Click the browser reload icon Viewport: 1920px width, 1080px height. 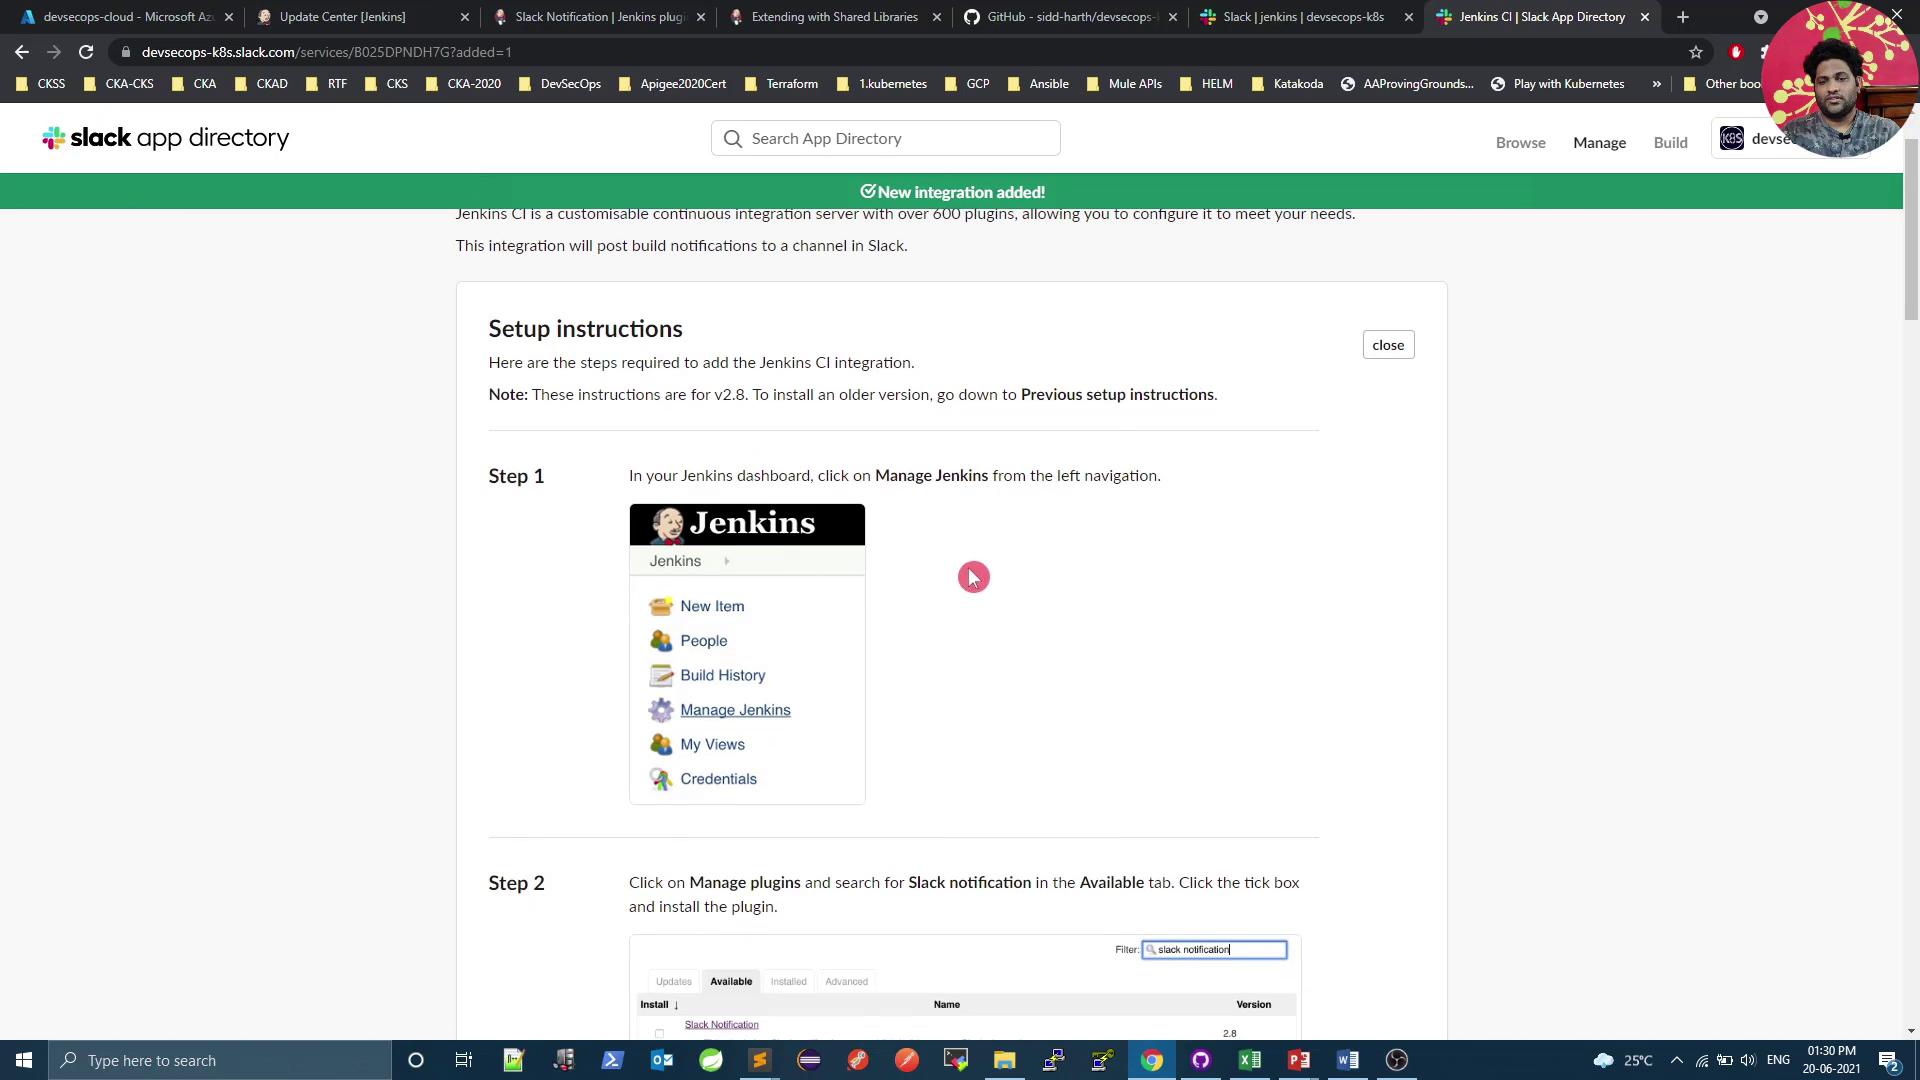pyautogui.click(x=86, y=52)
